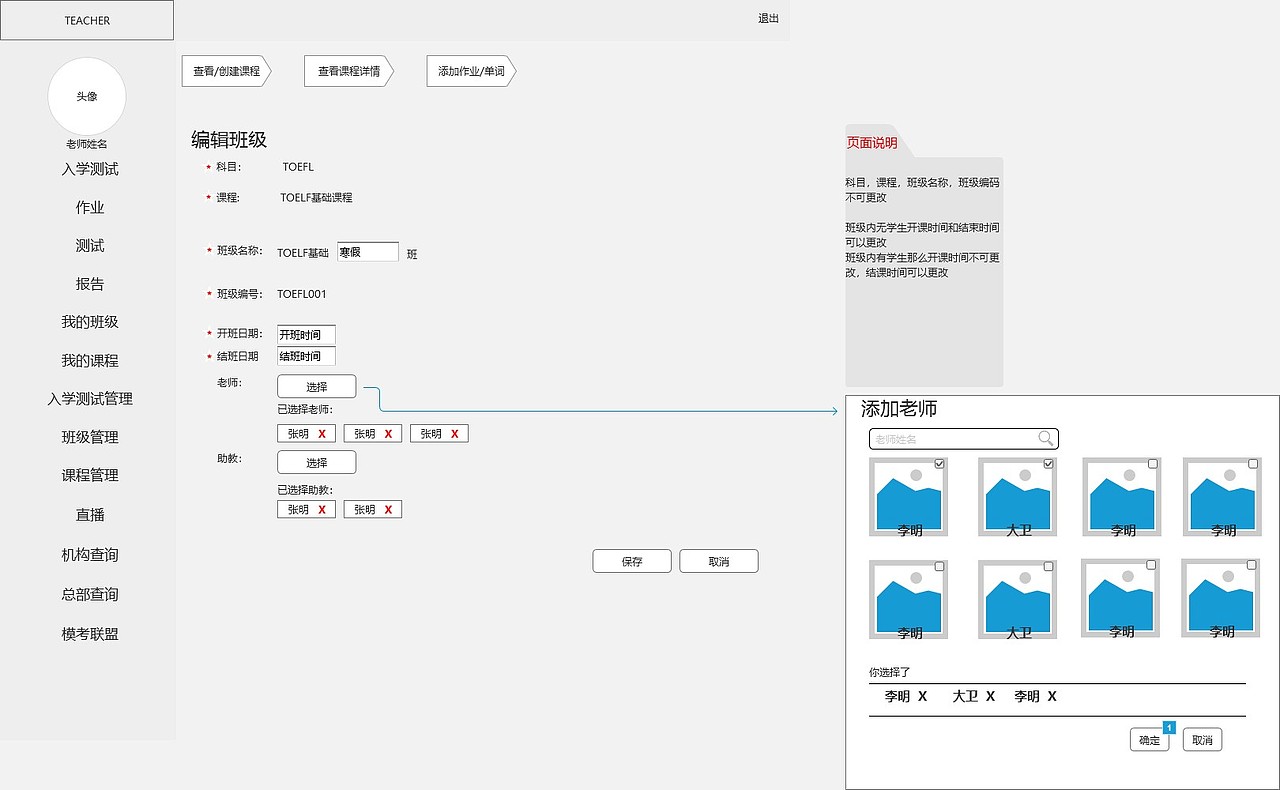The image size is (1280, 790).
Task: Open 总部查询 in the sidebar
Action: [90, 594]
